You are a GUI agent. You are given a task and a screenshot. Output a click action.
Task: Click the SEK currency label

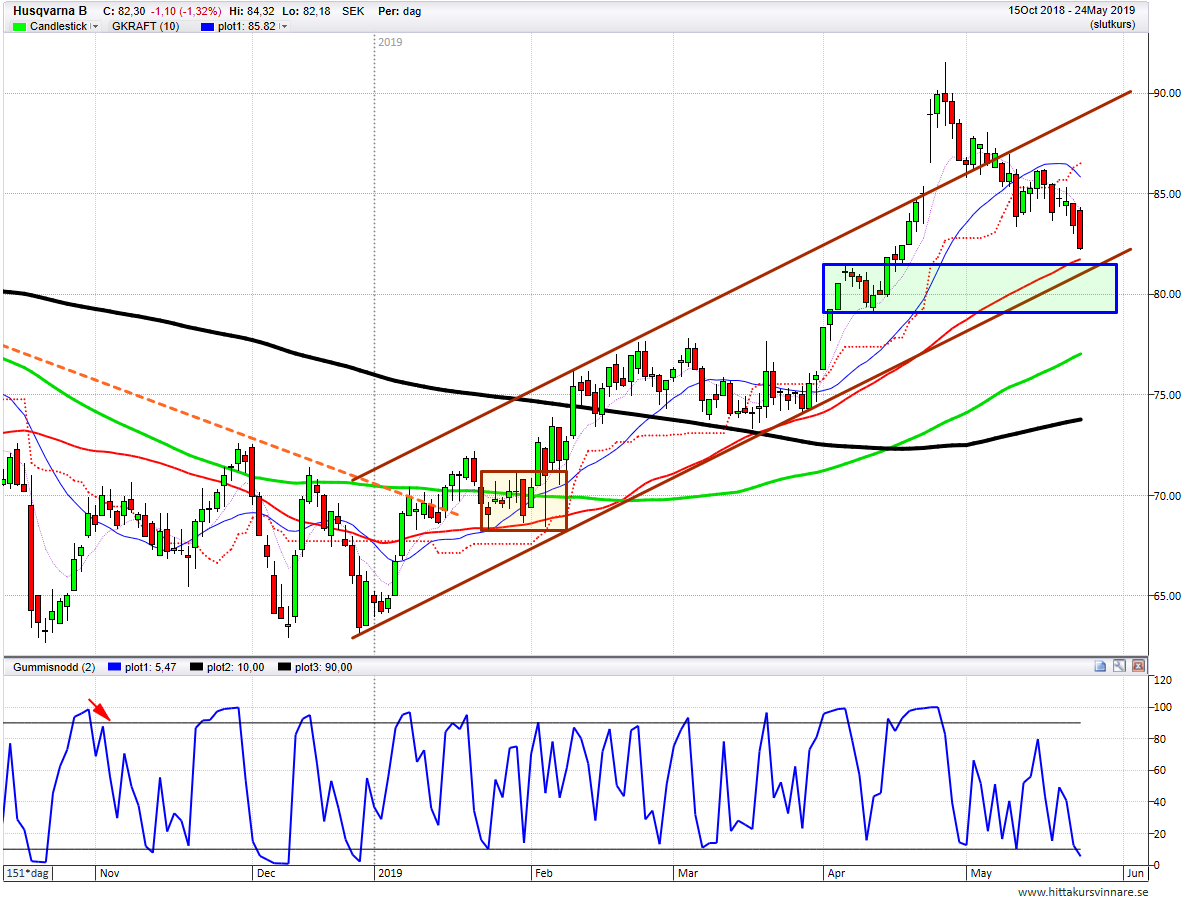[x=353, y=11]
